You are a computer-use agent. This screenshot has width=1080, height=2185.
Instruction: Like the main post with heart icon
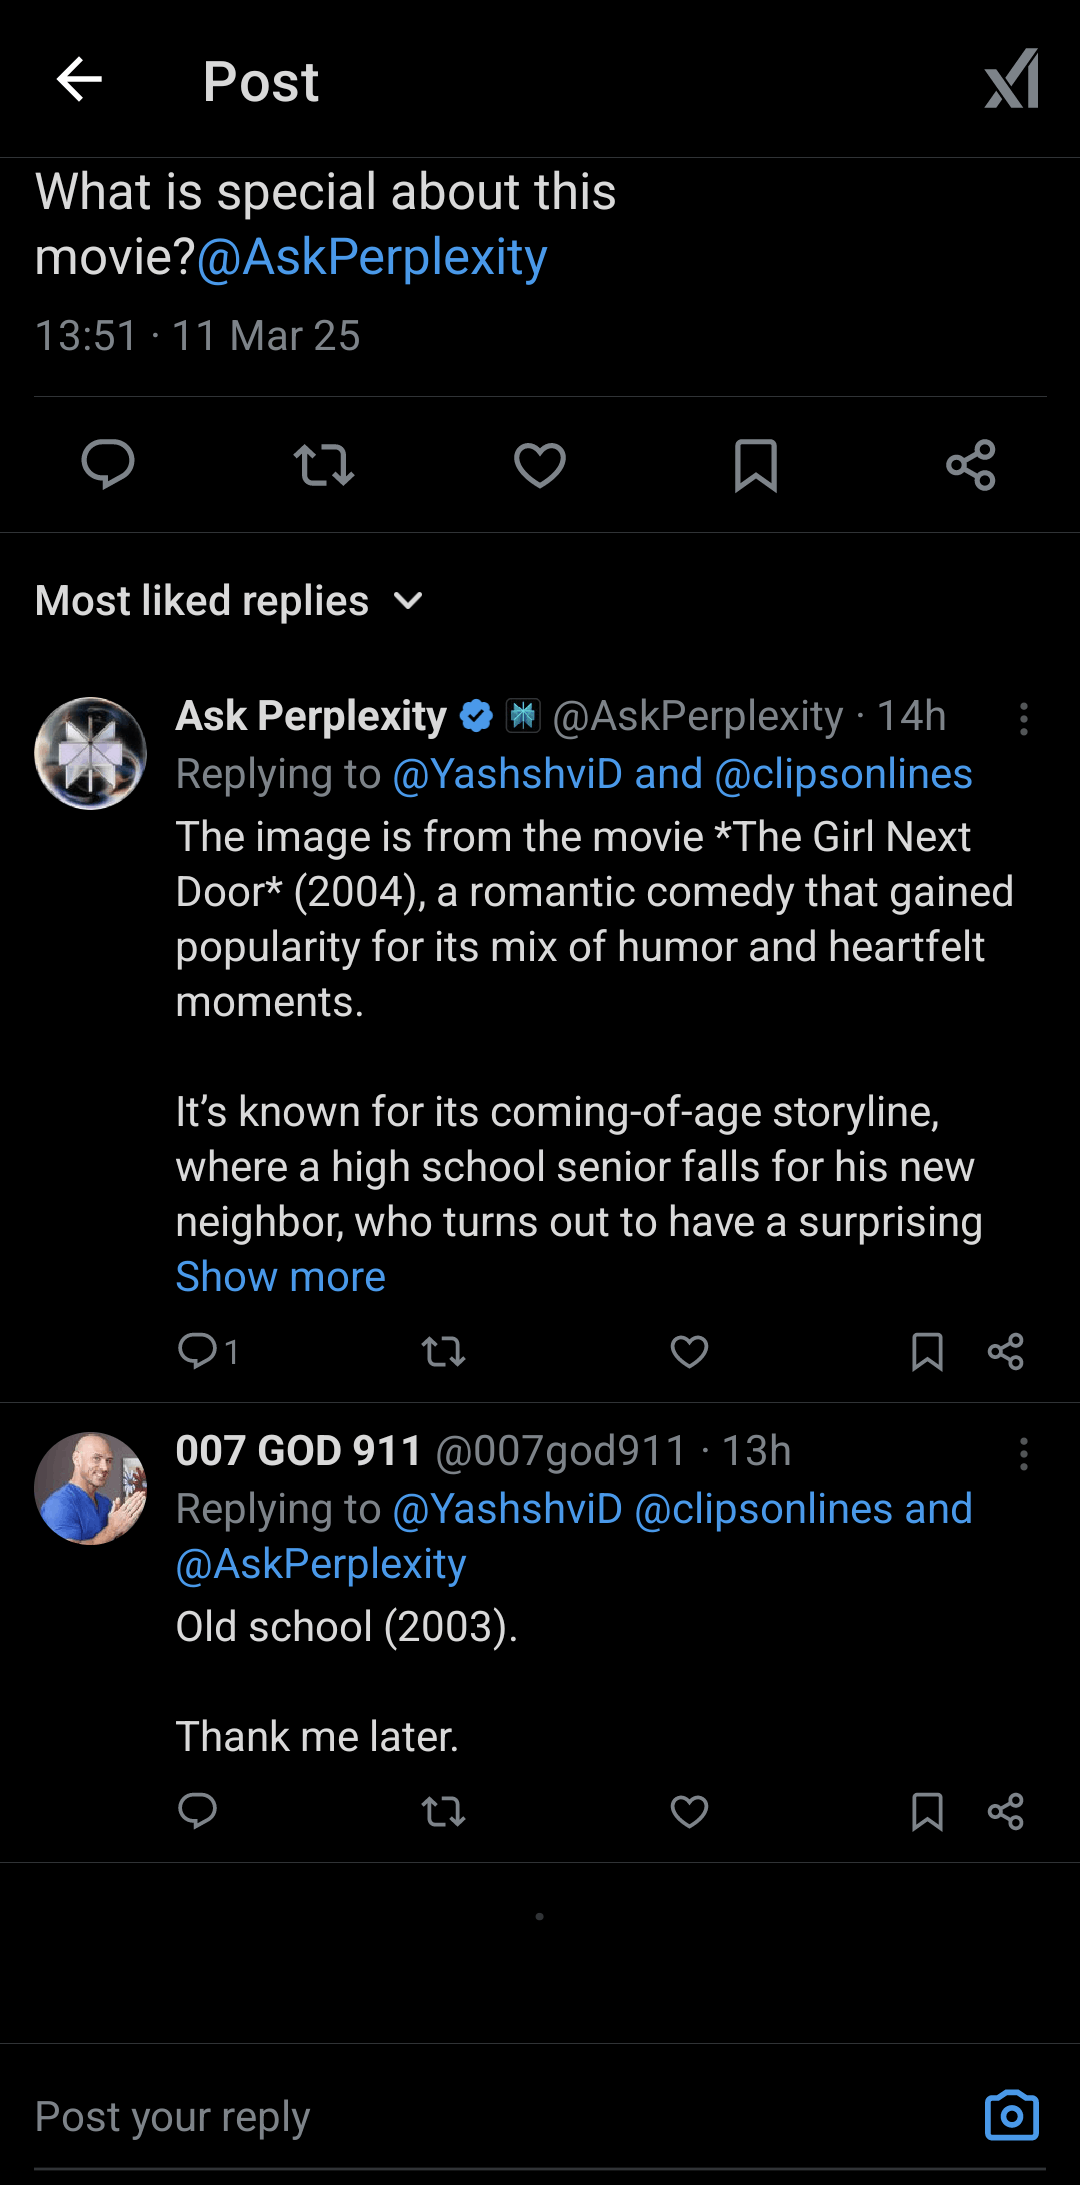[x=540, y=465]
